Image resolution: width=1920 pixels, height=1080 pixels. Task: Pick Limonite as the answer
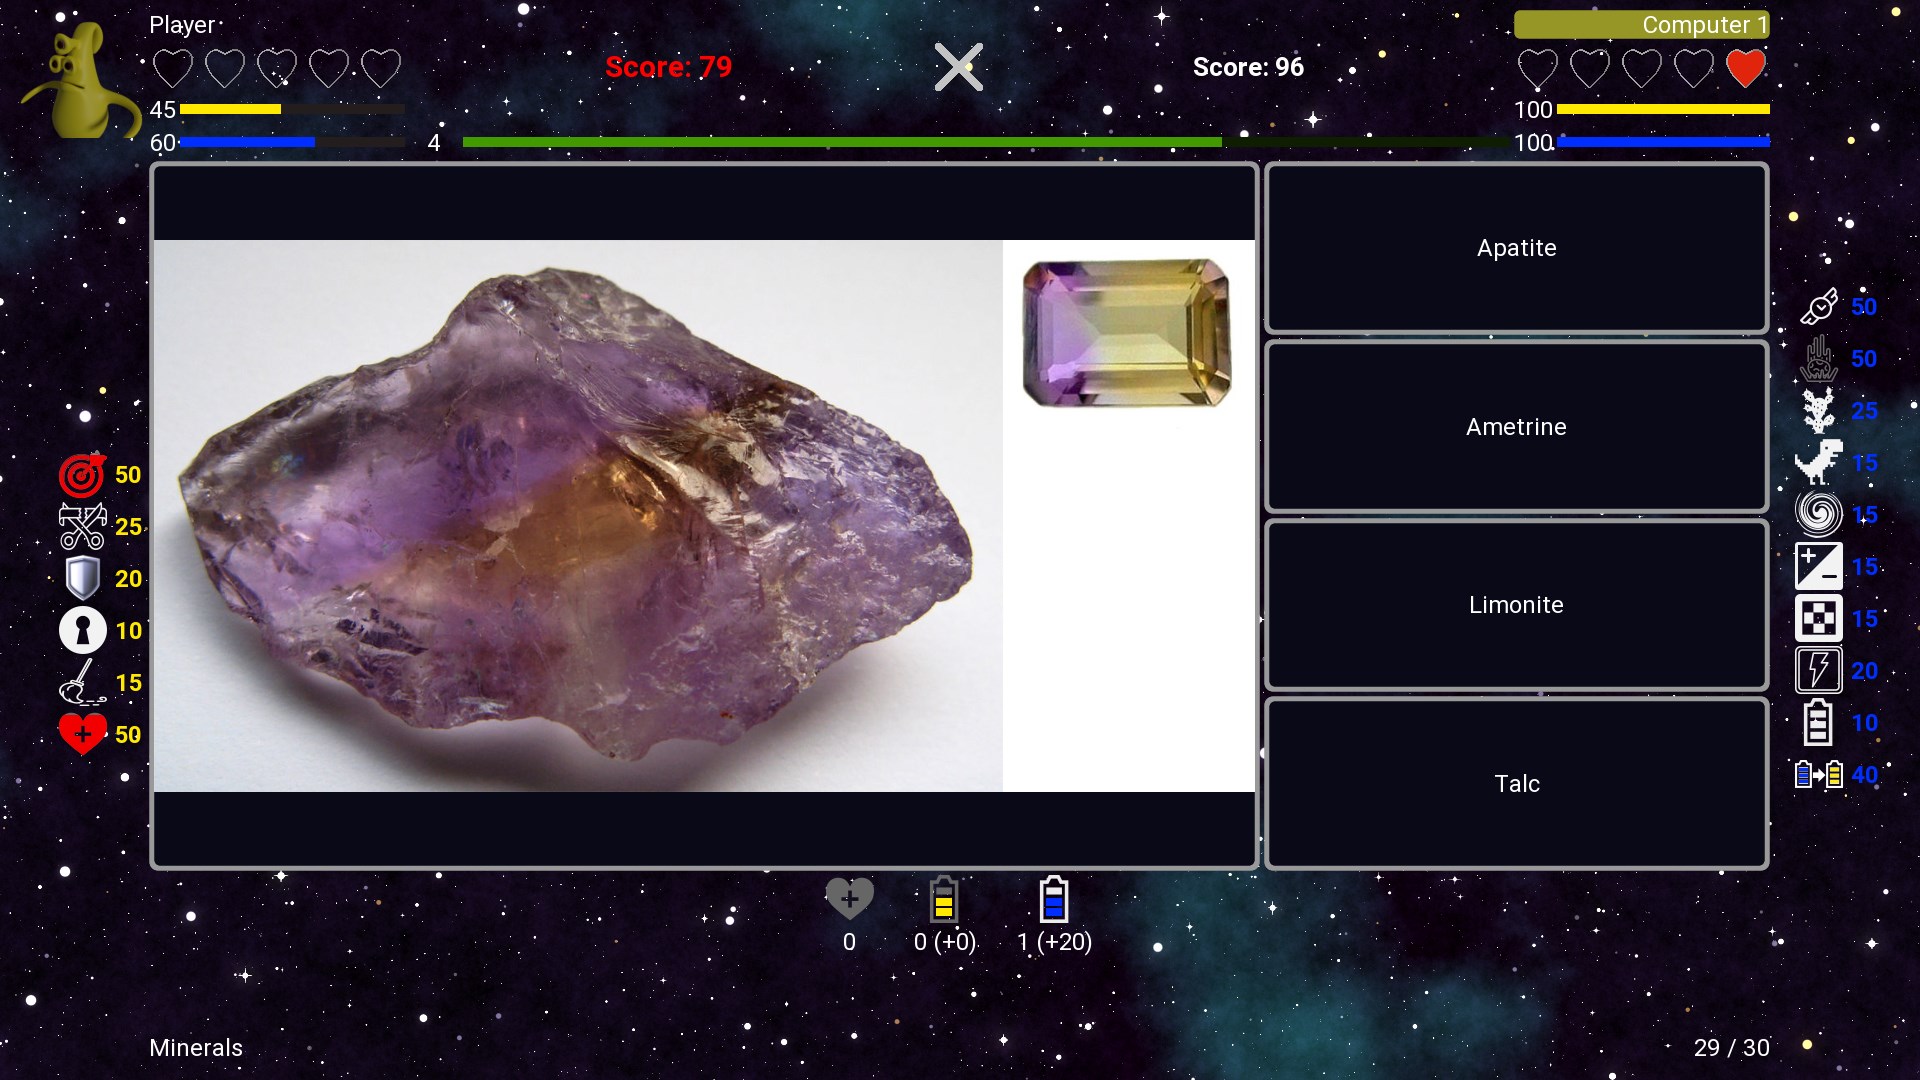point(1516,605)
